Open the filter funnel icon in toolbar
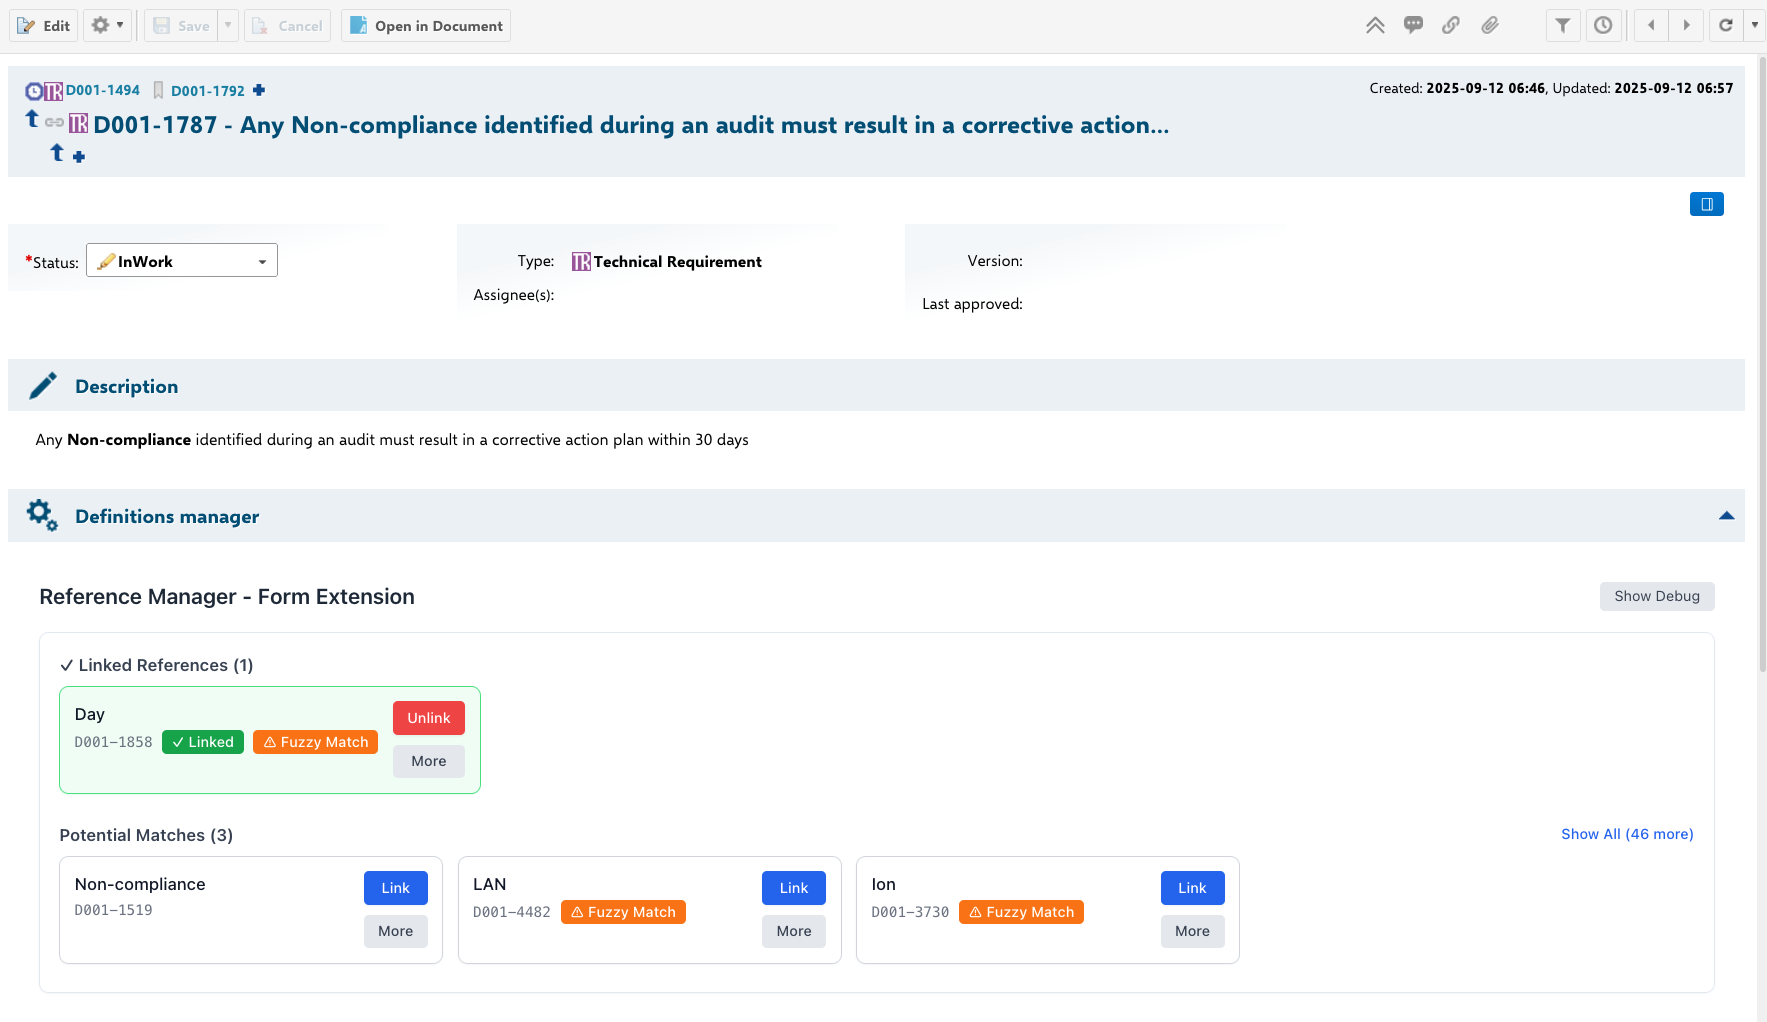The width and height of the screenshot is (1767, 1022). click(1562, 25)
